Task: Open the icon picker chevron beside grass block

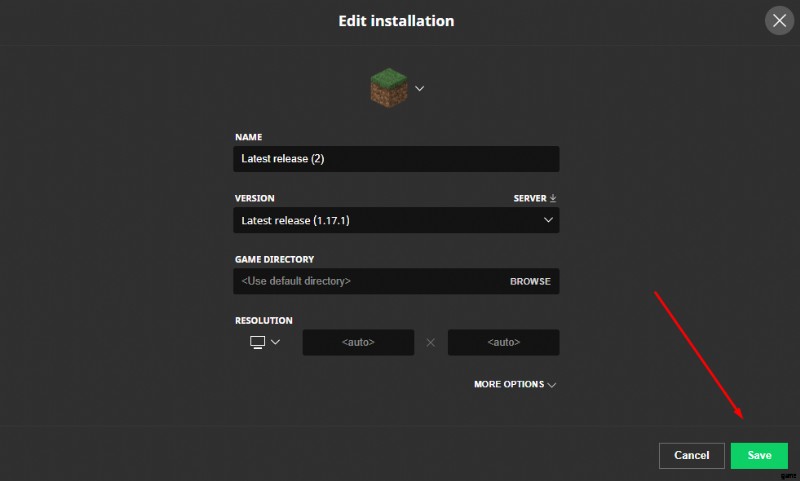Action: 420,88
